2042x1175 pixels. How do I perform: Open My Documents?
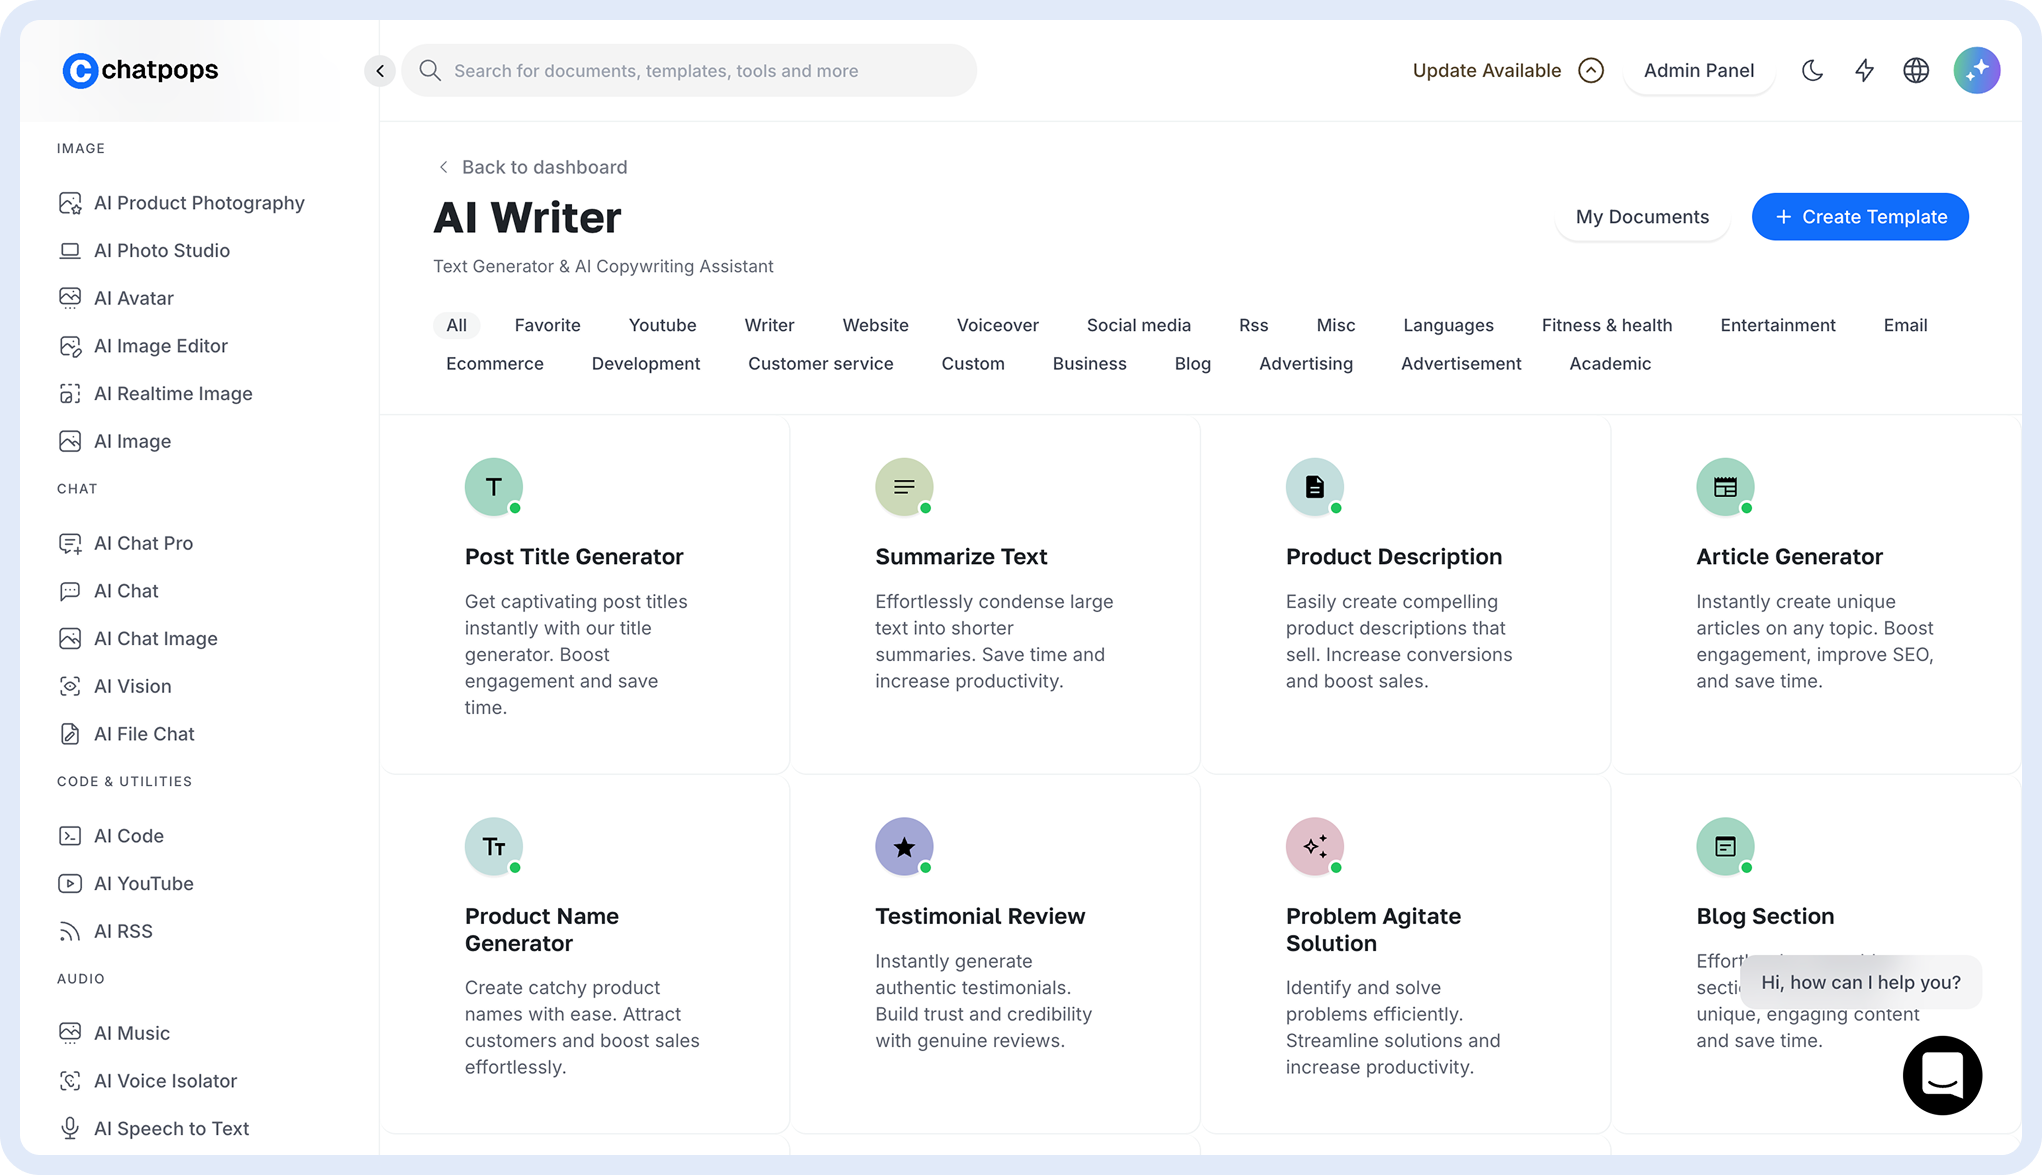coord(1642,217)
